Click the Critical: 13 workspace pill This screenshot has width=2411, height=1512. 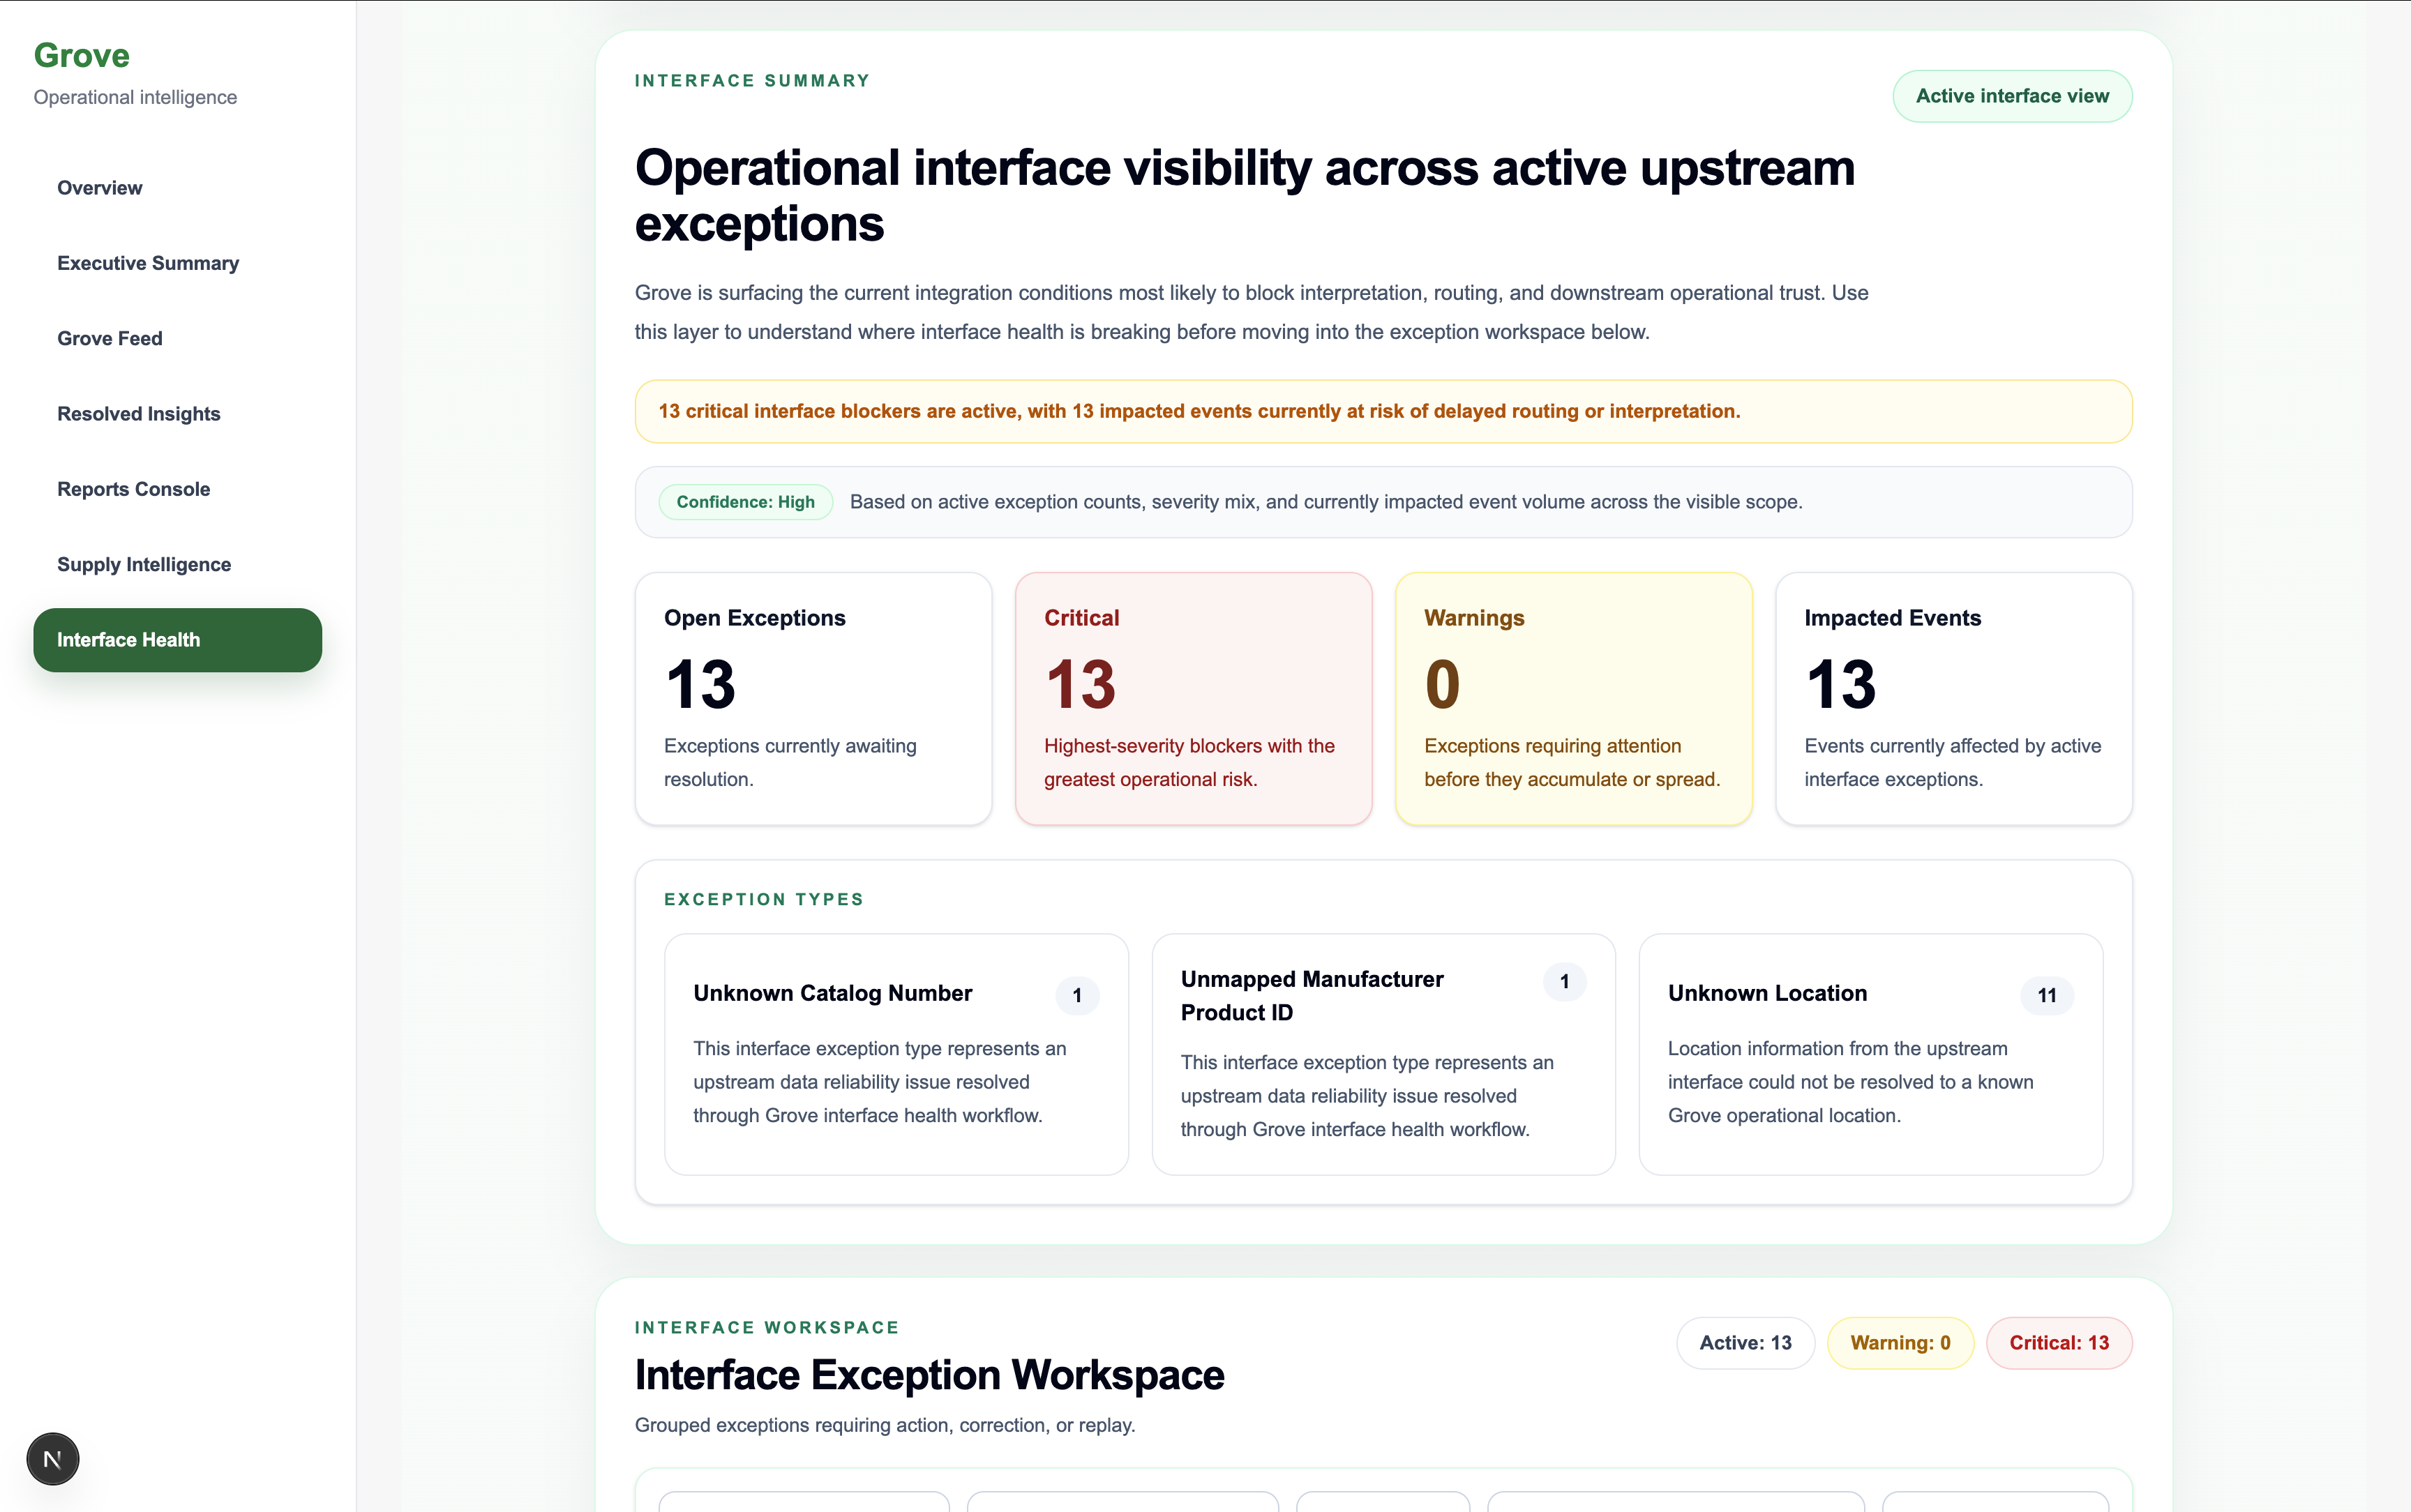2059,1343
